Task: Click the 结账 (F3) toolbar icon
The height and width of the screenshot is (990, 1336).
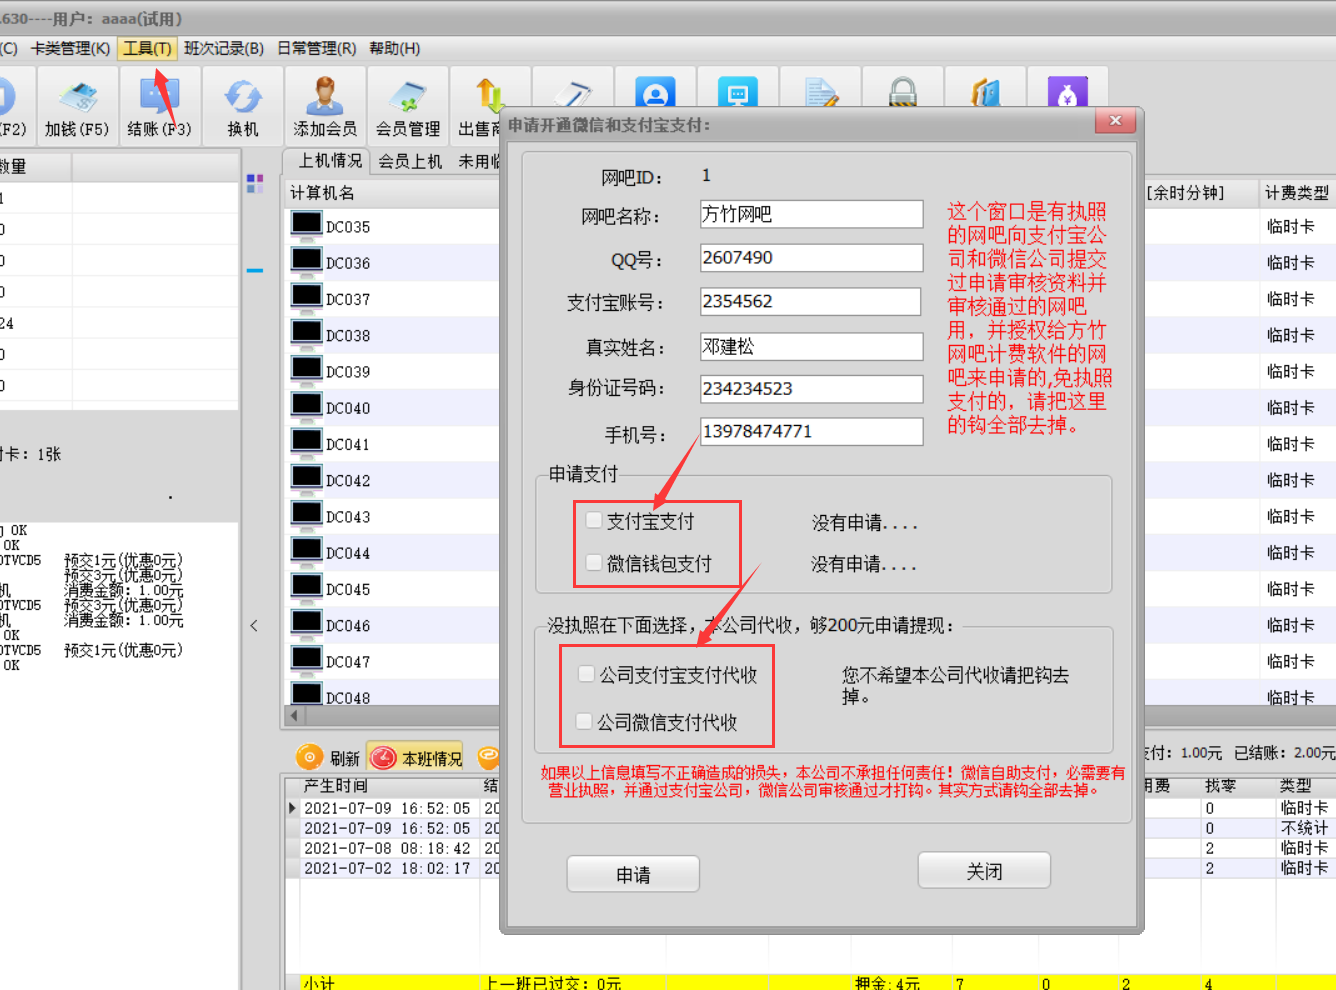Action: tap(159, 99)
